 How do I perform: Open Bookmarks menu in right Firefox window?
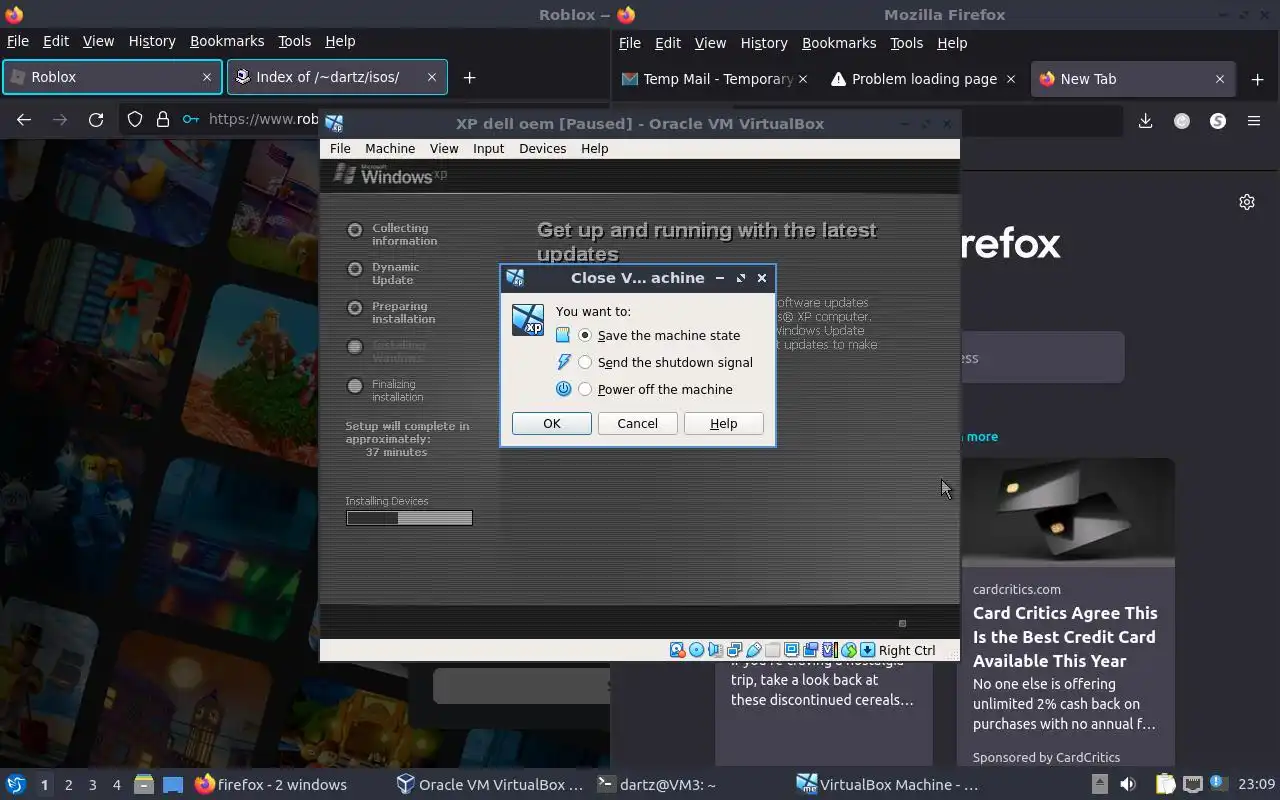click(x=839, y=43)
